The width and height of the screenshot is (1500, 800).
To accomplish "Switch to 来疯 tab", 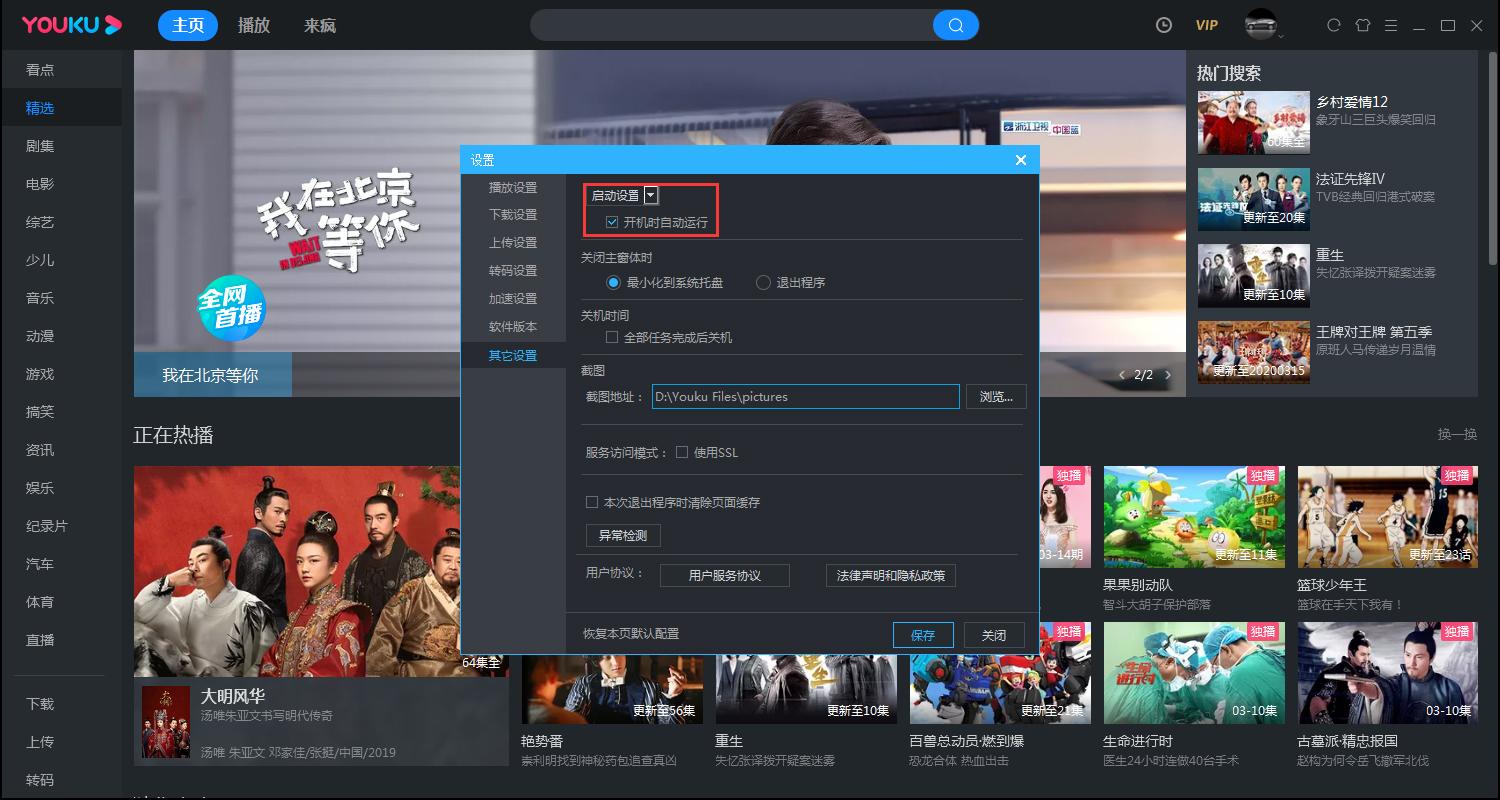I will pos(320,25).
